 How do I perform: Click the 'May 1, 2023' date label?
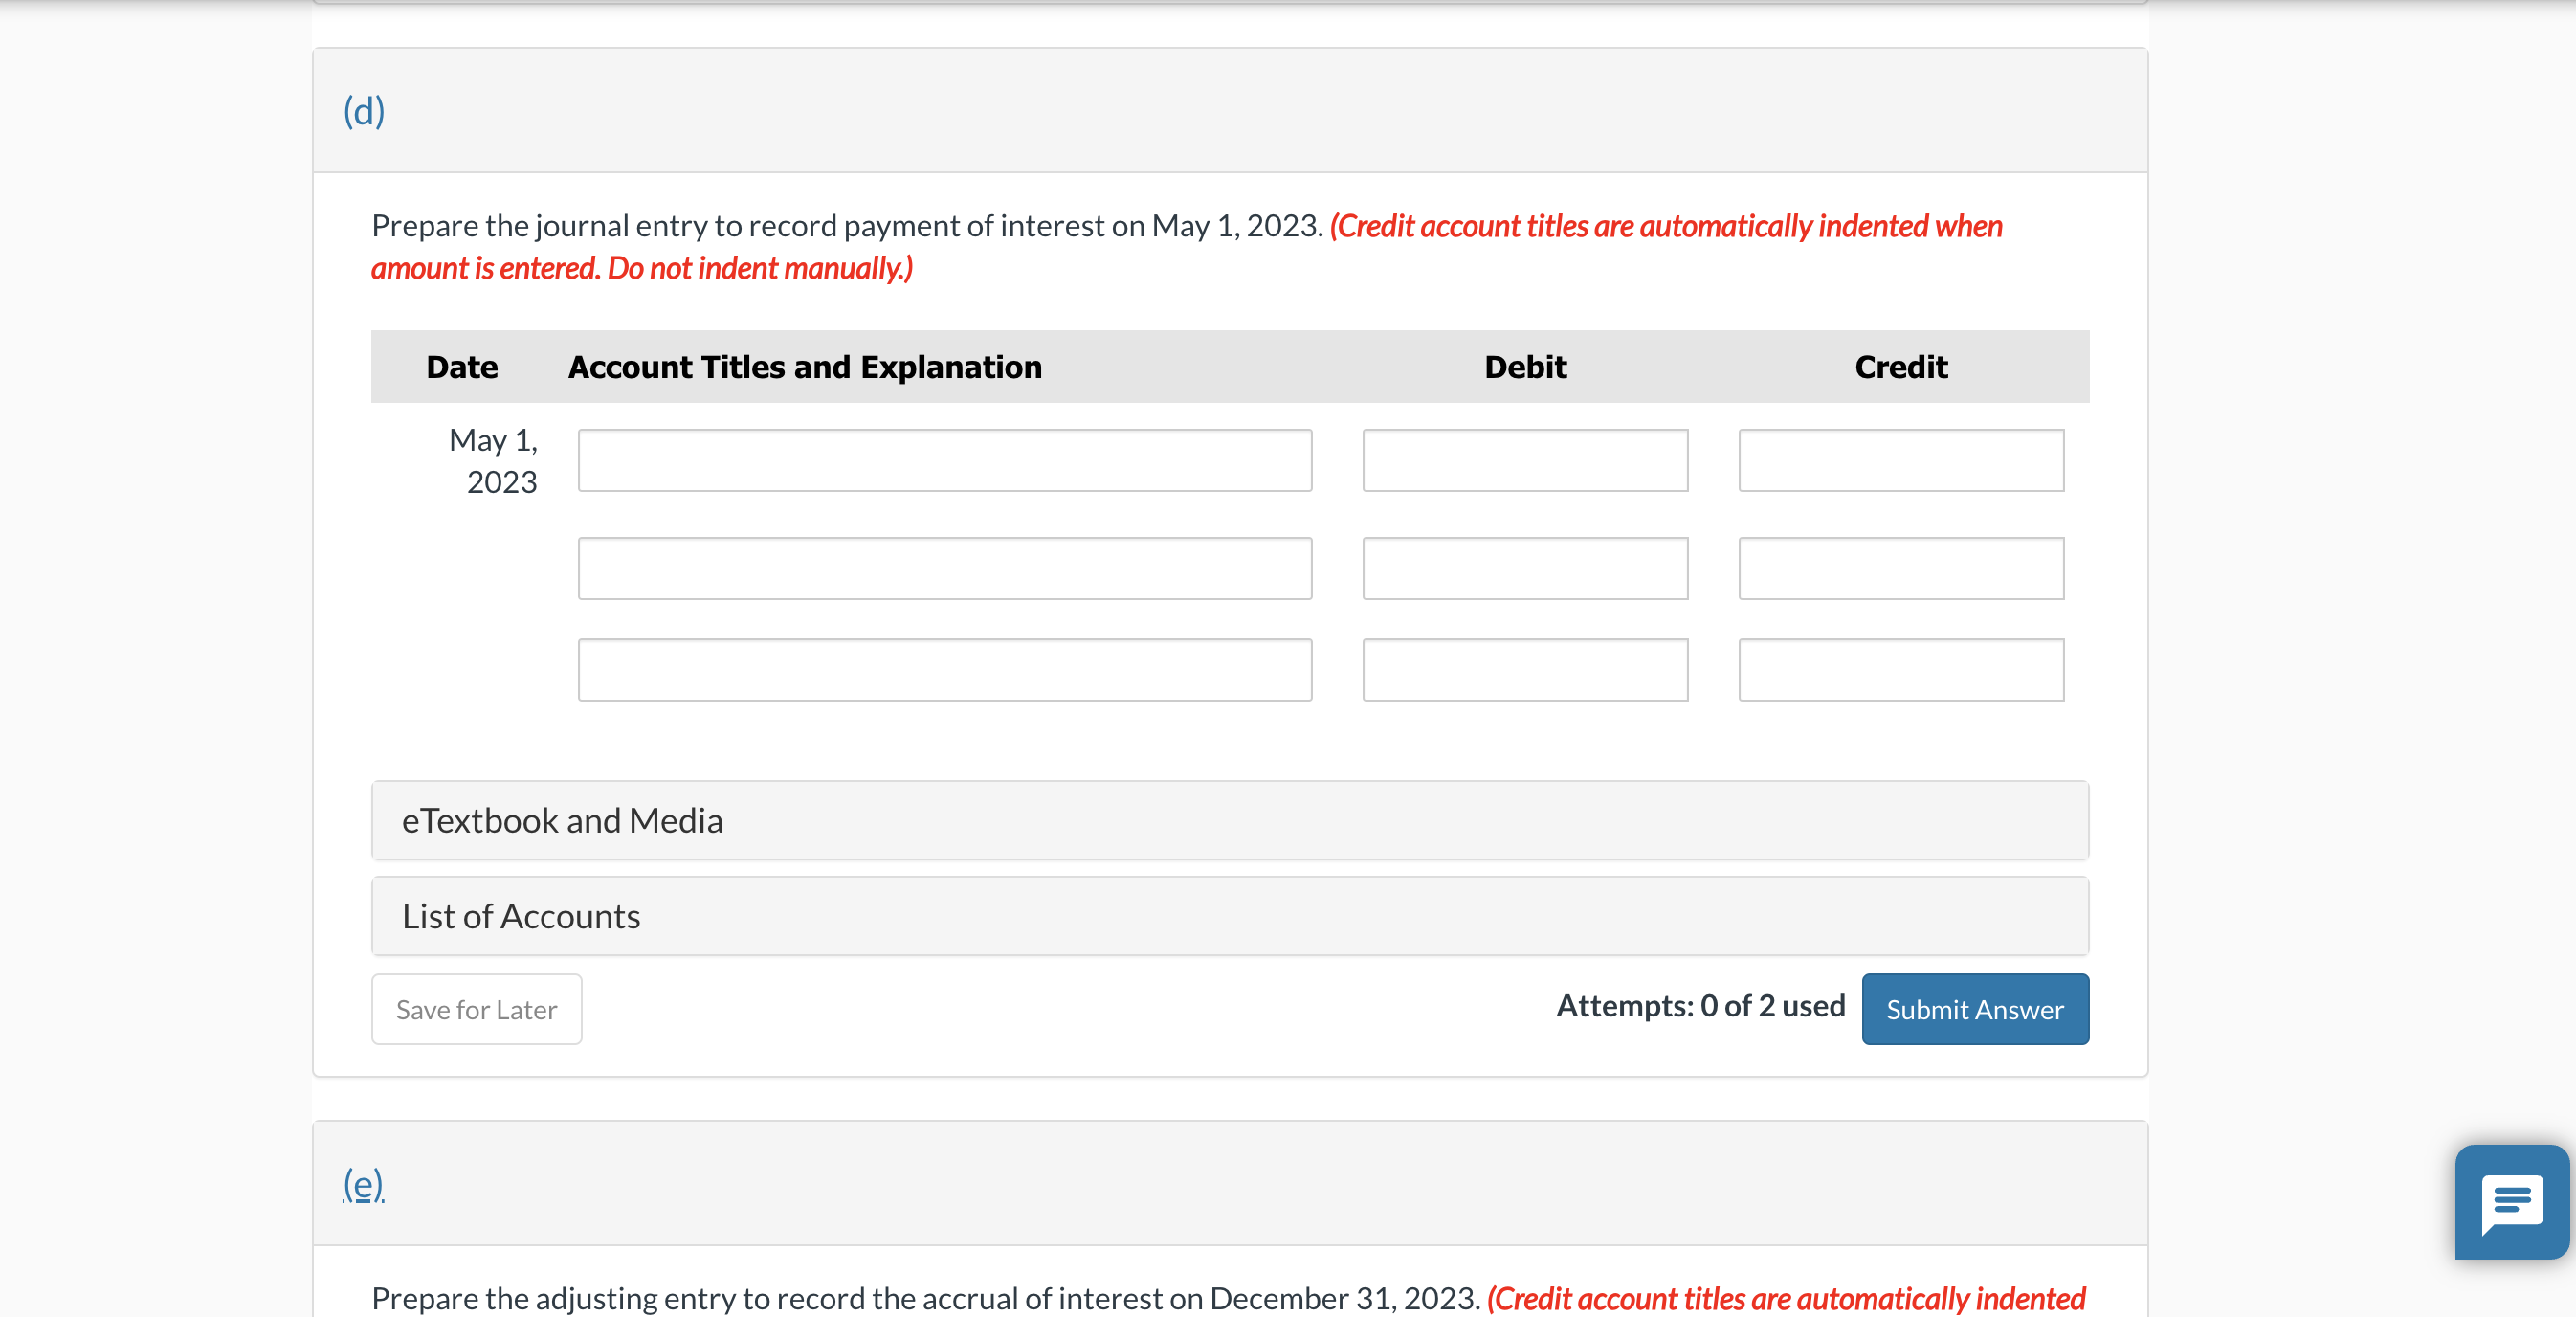click(x=493, y=461)
